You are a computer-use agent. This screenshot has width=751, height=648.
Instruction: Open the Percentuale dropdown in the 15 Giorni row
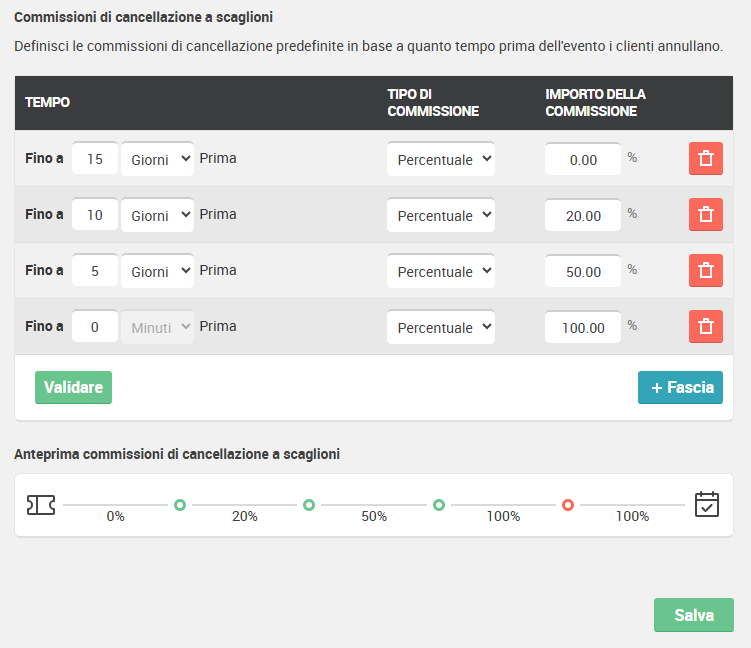coord(441,159)
